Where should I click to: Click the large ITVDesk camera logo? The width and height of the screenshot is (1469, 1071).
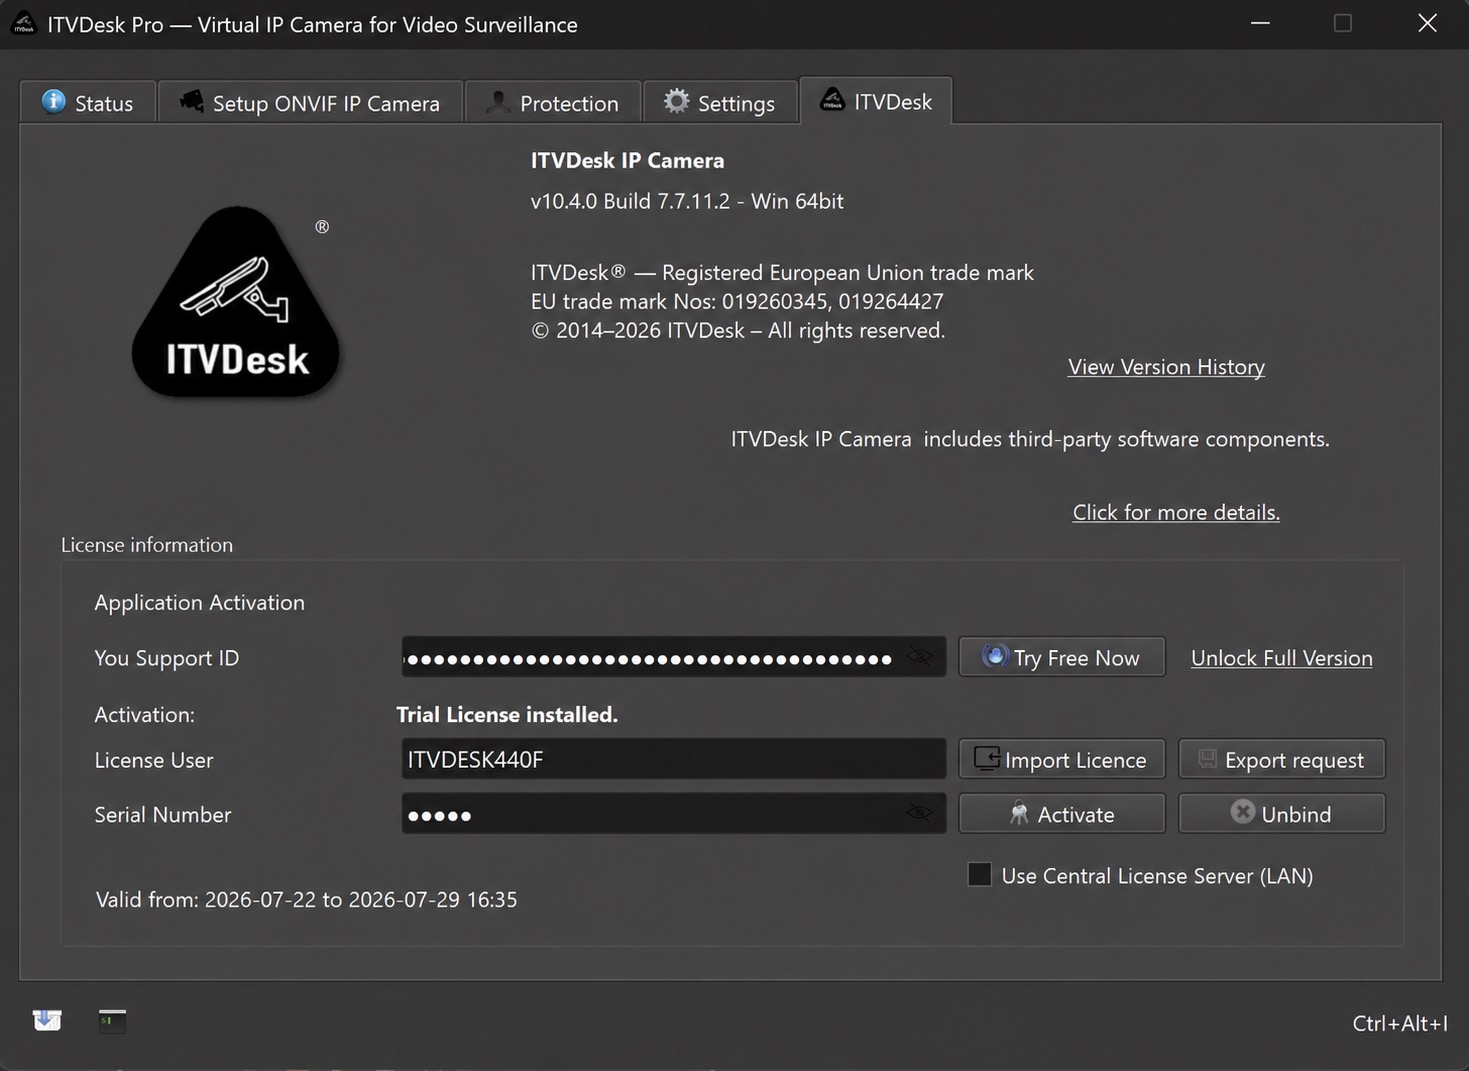pyautogui.click(x=236, y=302)
